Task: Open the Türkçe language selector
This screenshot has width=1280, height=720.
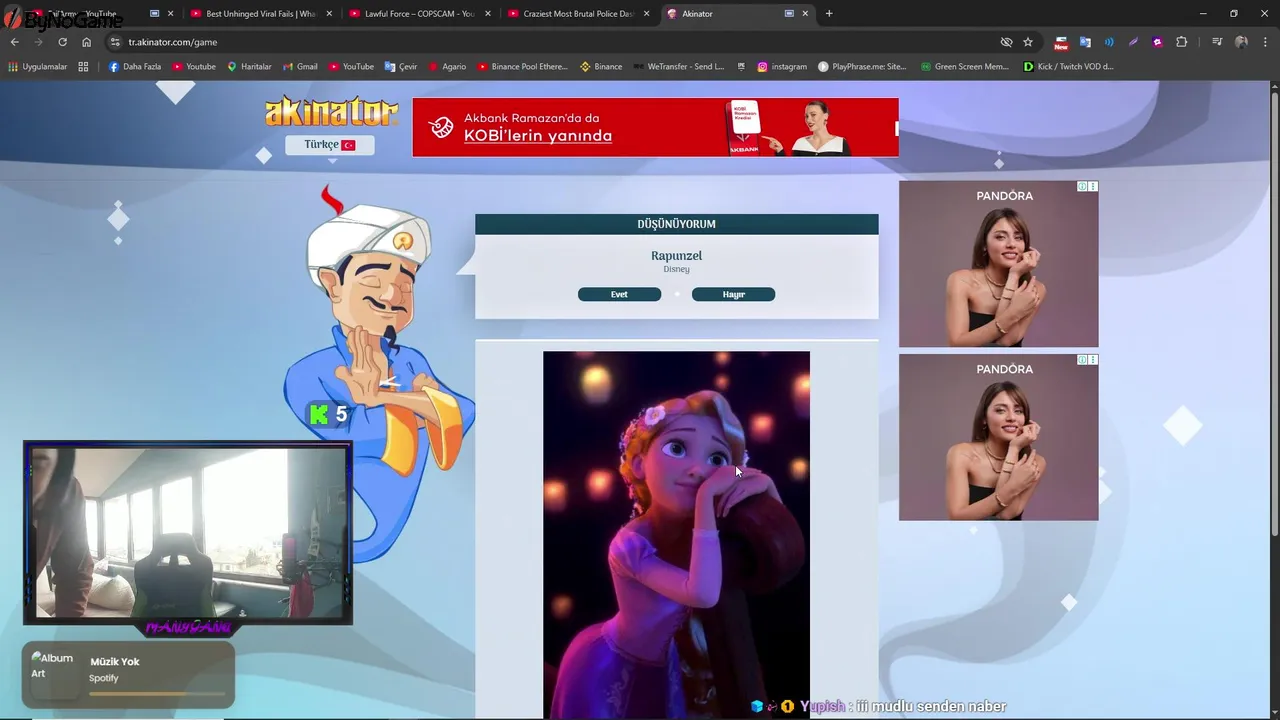Action: tap(330, 145)
